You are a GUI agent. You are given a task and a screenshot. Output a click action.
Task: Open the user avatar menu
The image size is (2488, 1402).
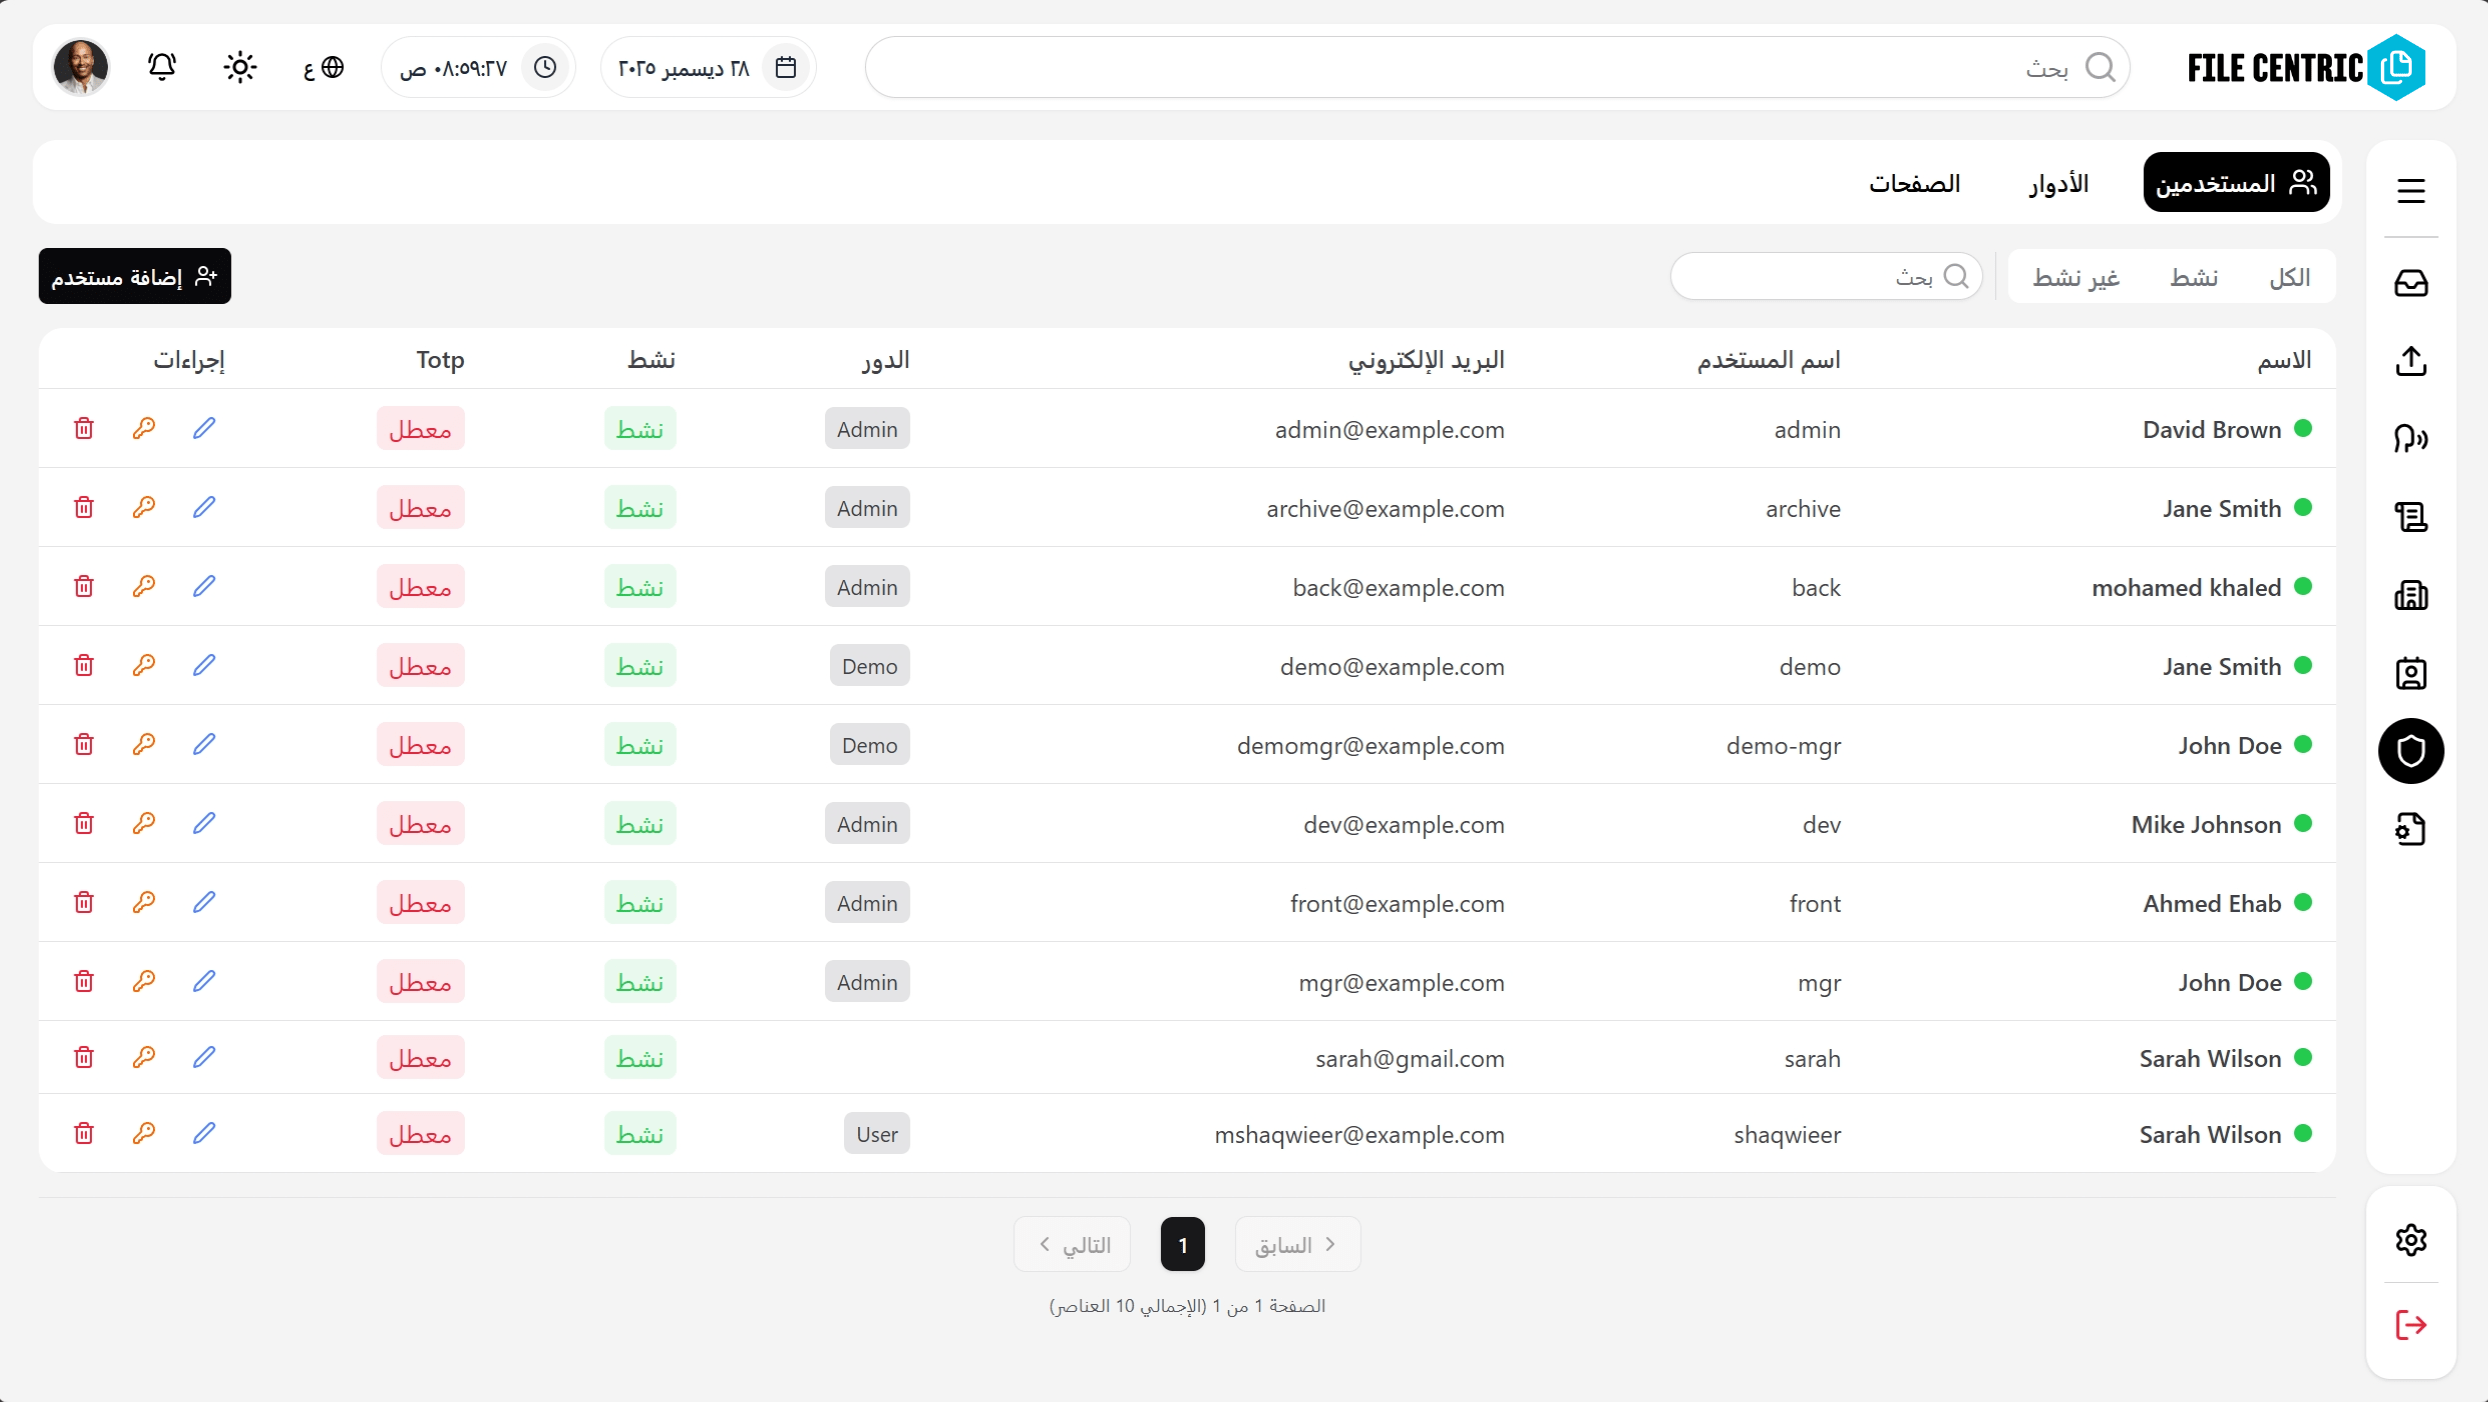point(80,66)
